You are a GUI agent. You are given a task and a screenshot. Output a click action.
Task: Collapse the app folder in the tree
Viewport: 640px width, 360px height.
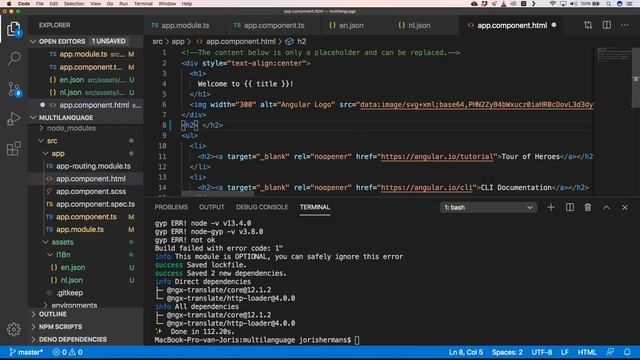coord(58,153)
